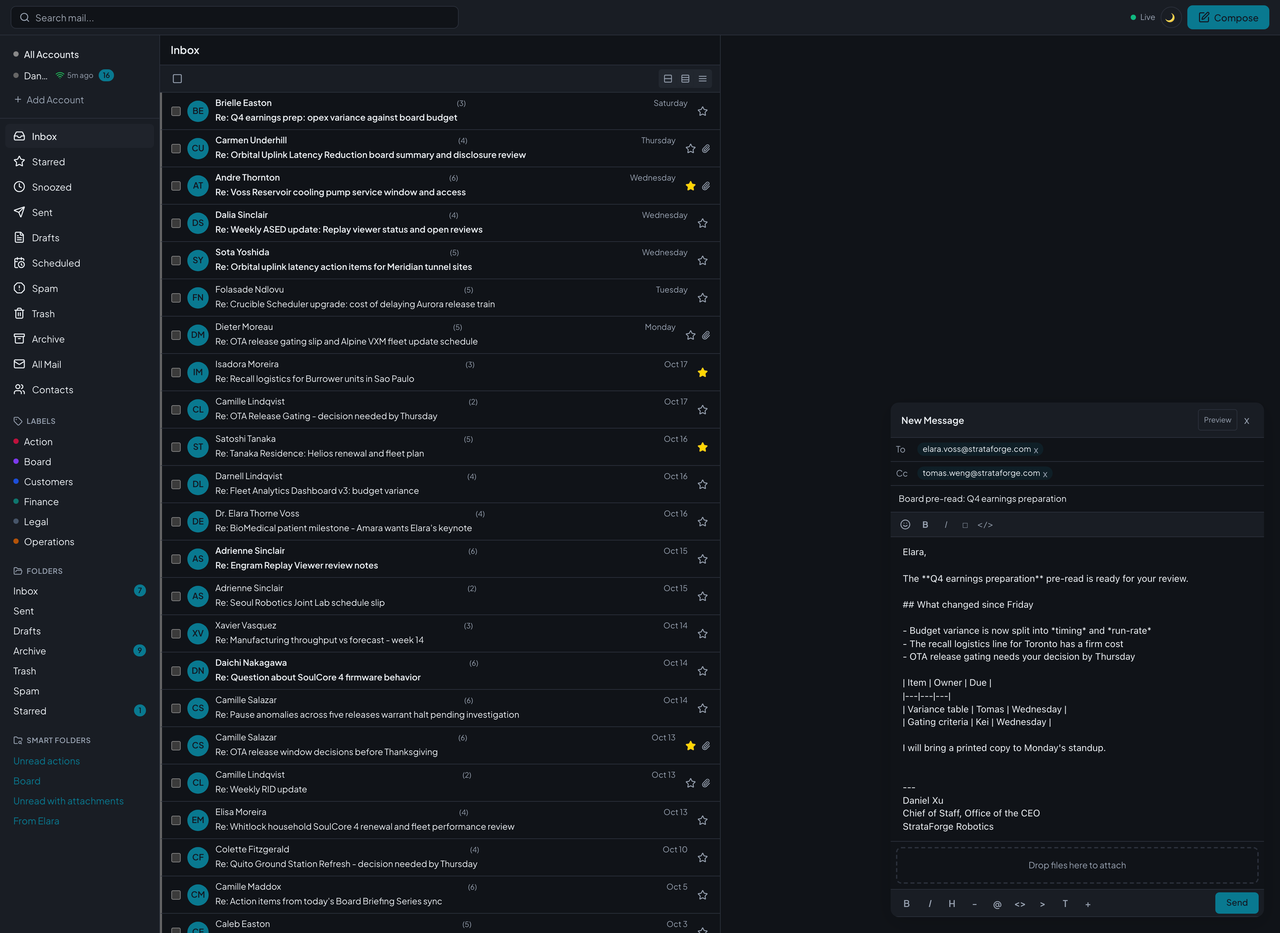Open the Archive mailbox with box icon
The width and height of the screenshot is (1280, 933).
click(x=80, y=339)
